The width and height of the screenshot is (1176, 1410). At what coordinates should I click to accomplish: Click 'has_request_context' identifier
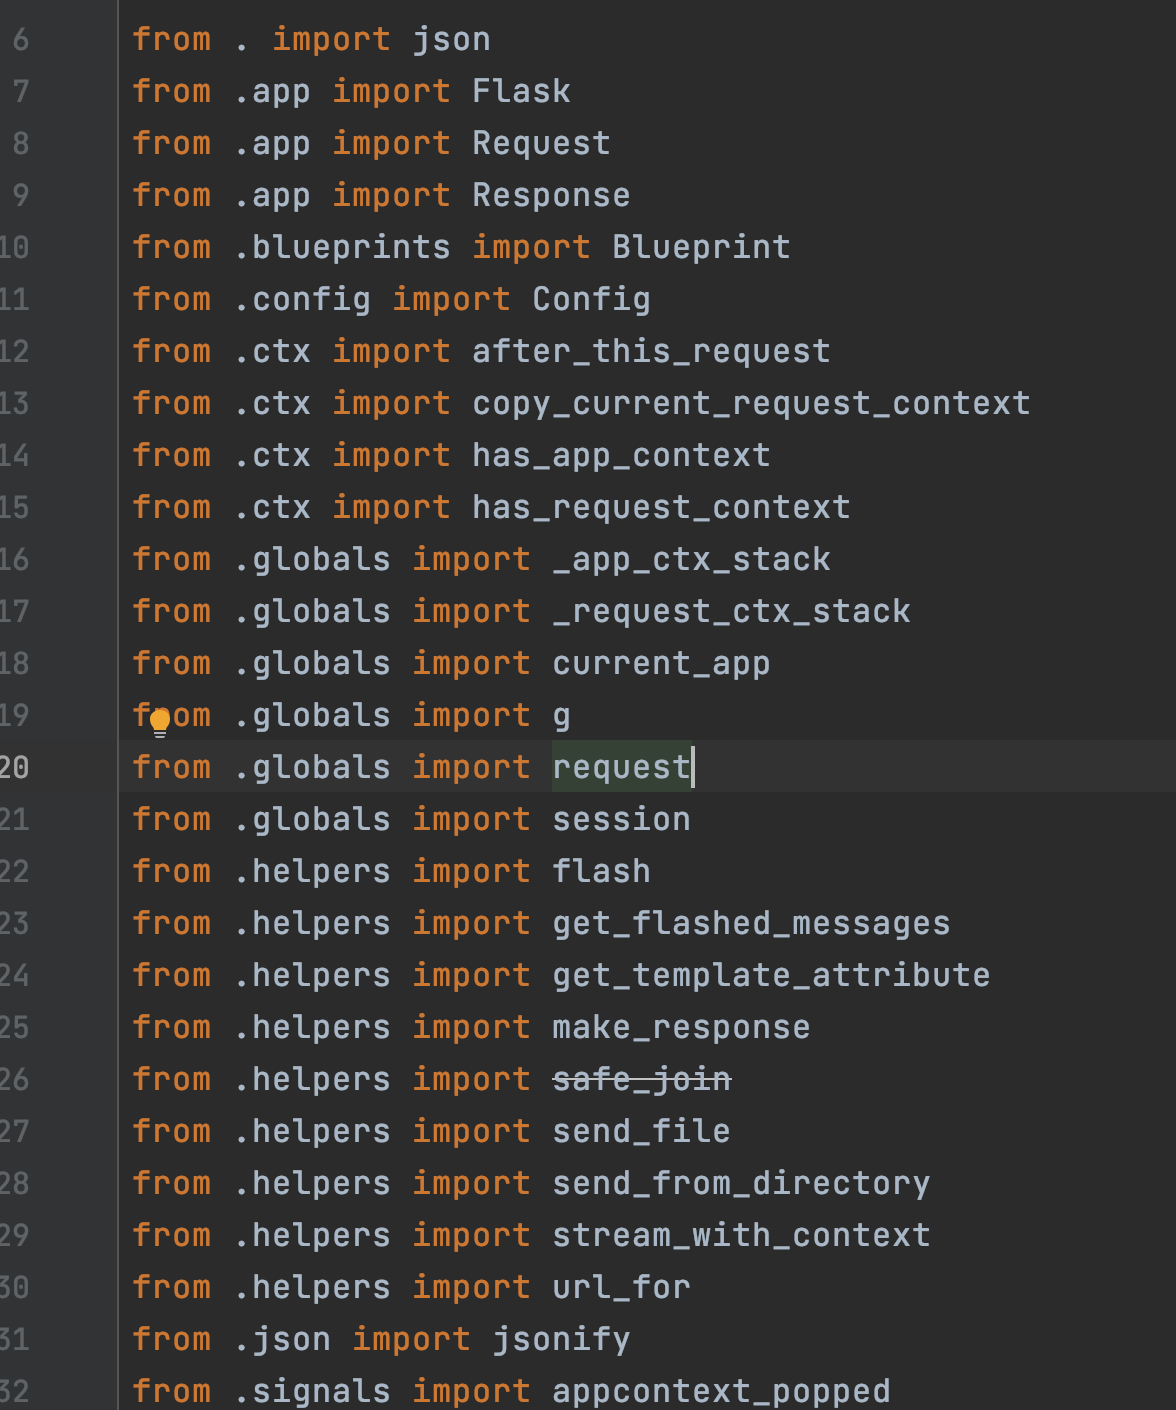click(661, 507)
